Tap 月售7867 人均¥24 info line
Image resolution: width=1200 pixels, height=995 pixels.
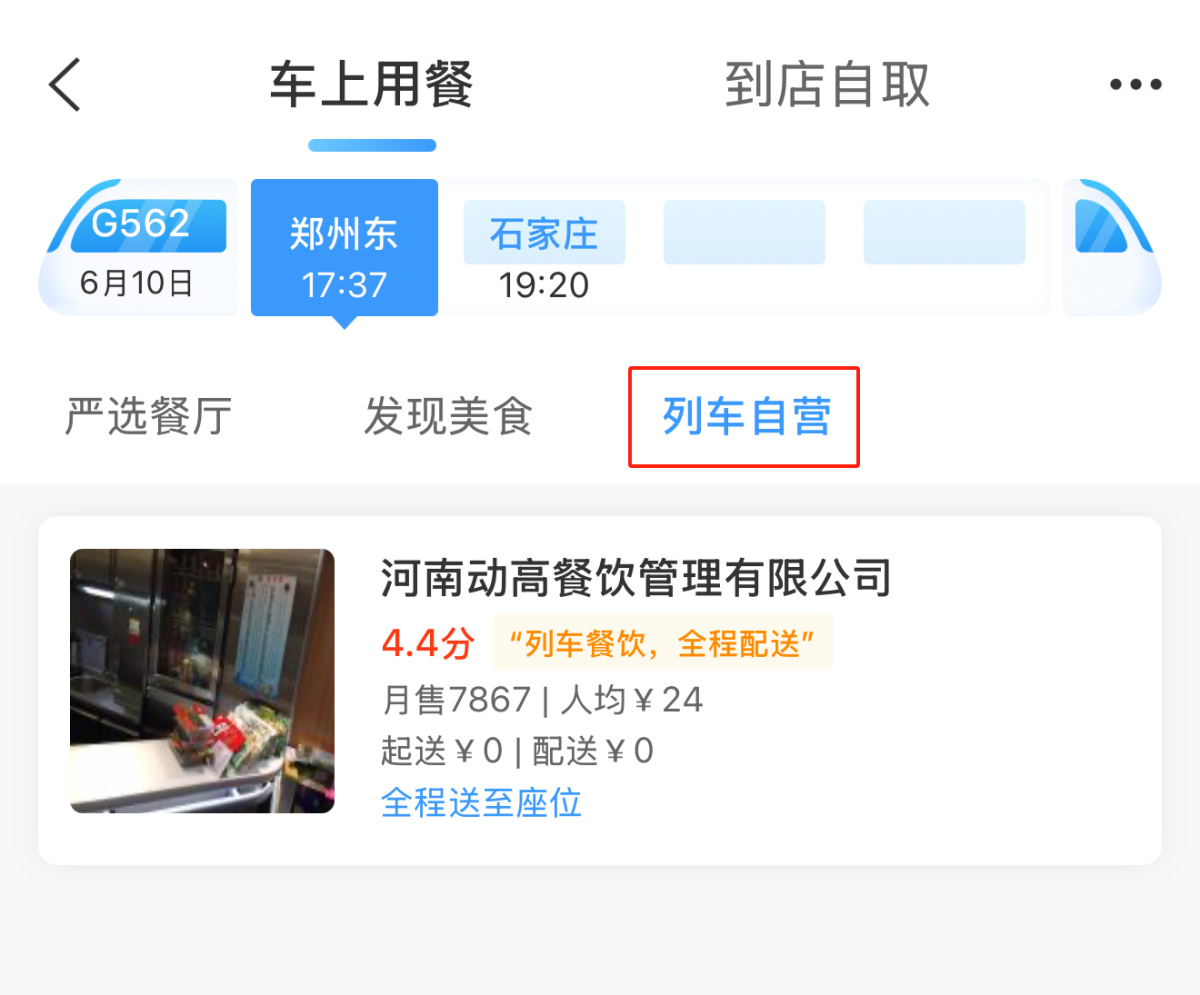(542, 699)
